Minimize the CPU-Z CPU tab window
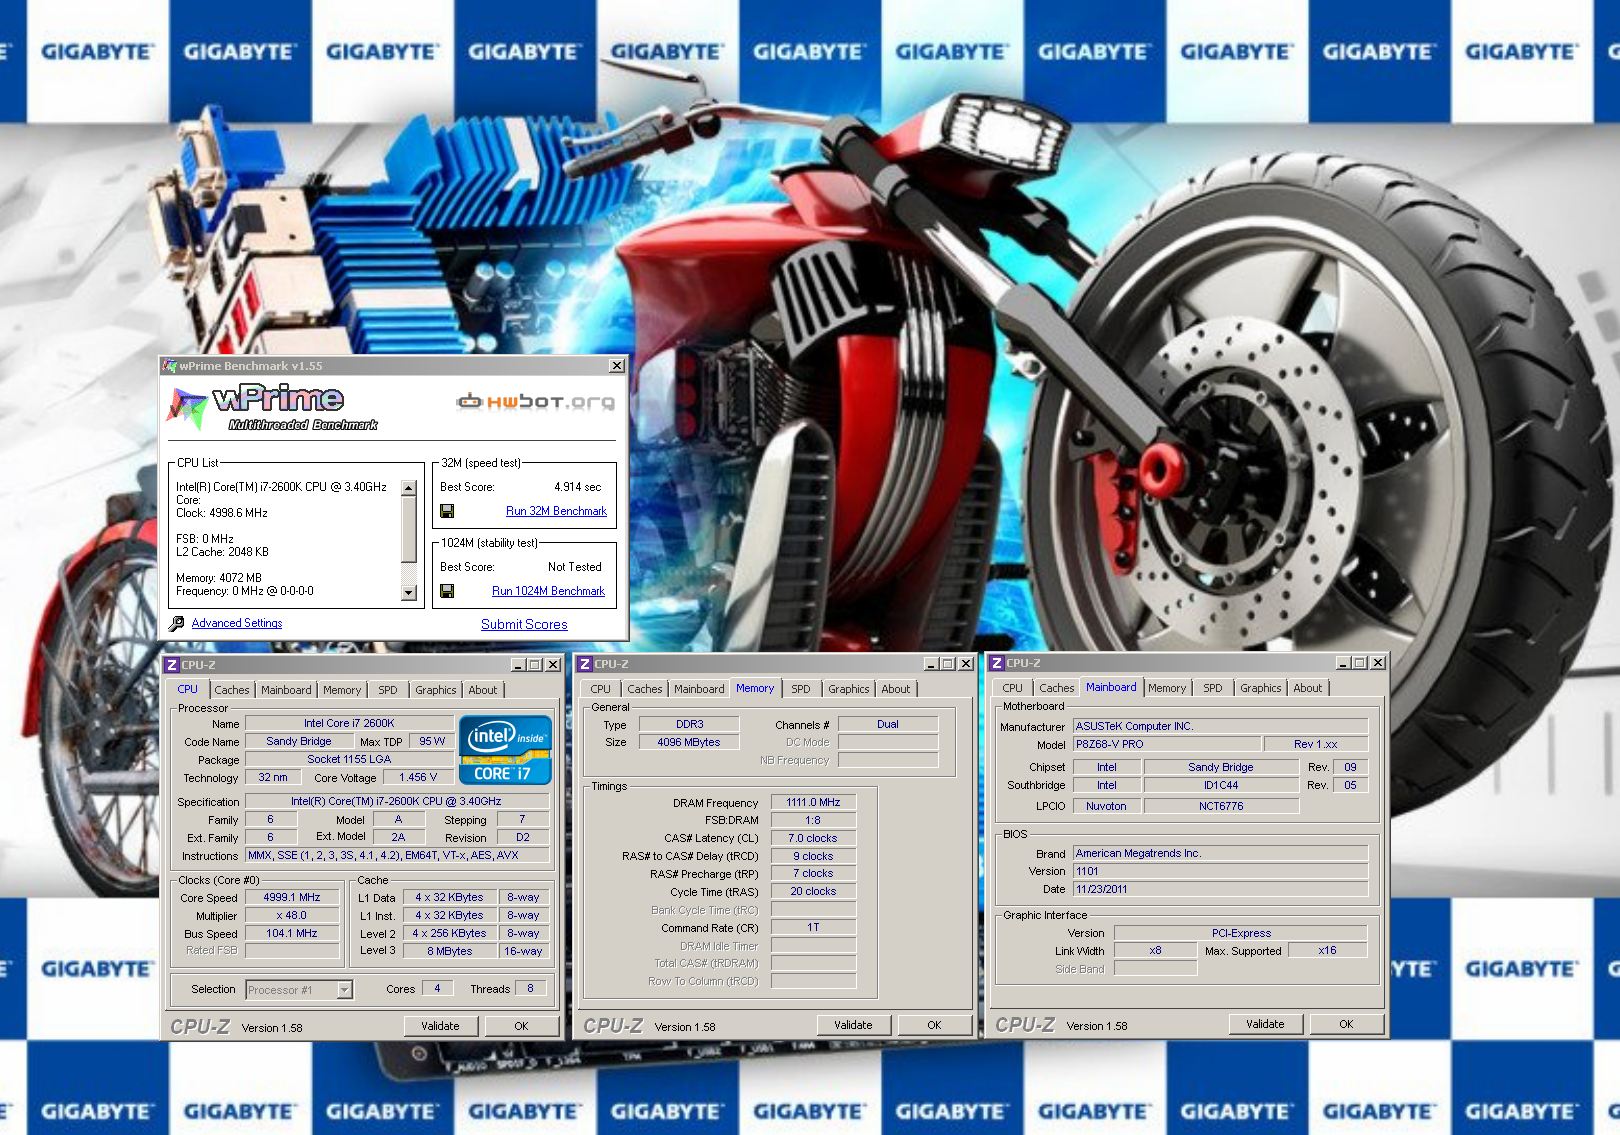 [519, 665]
